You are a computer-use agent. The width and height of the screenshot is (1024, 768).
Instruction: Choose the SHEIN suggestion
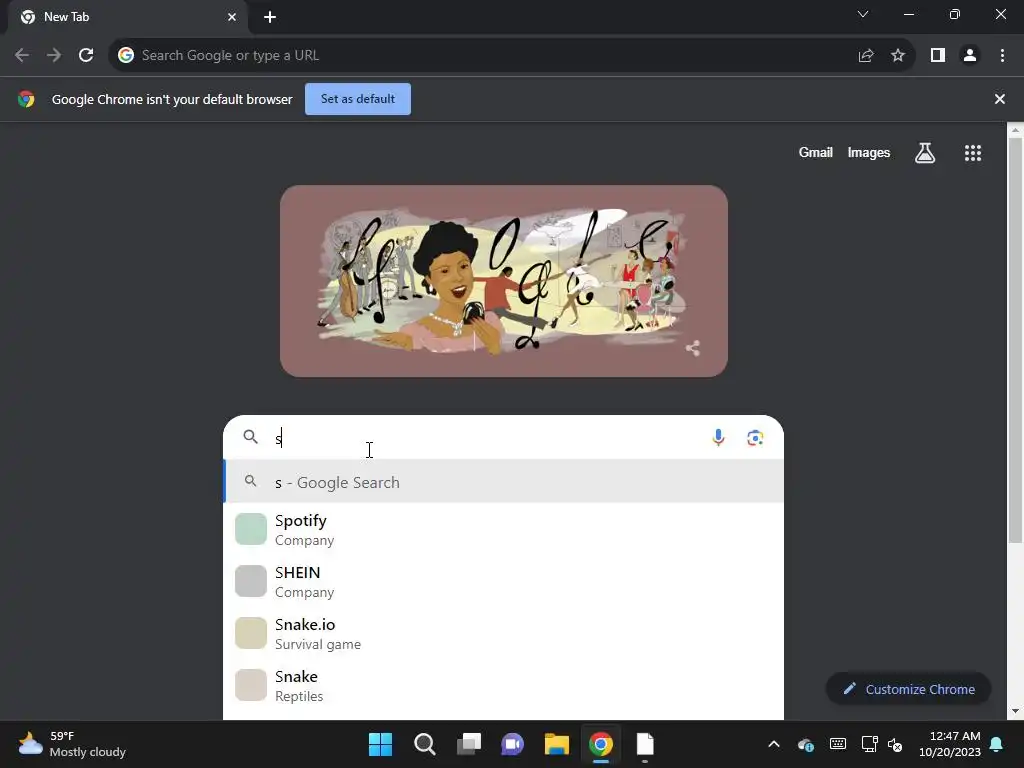504,581
